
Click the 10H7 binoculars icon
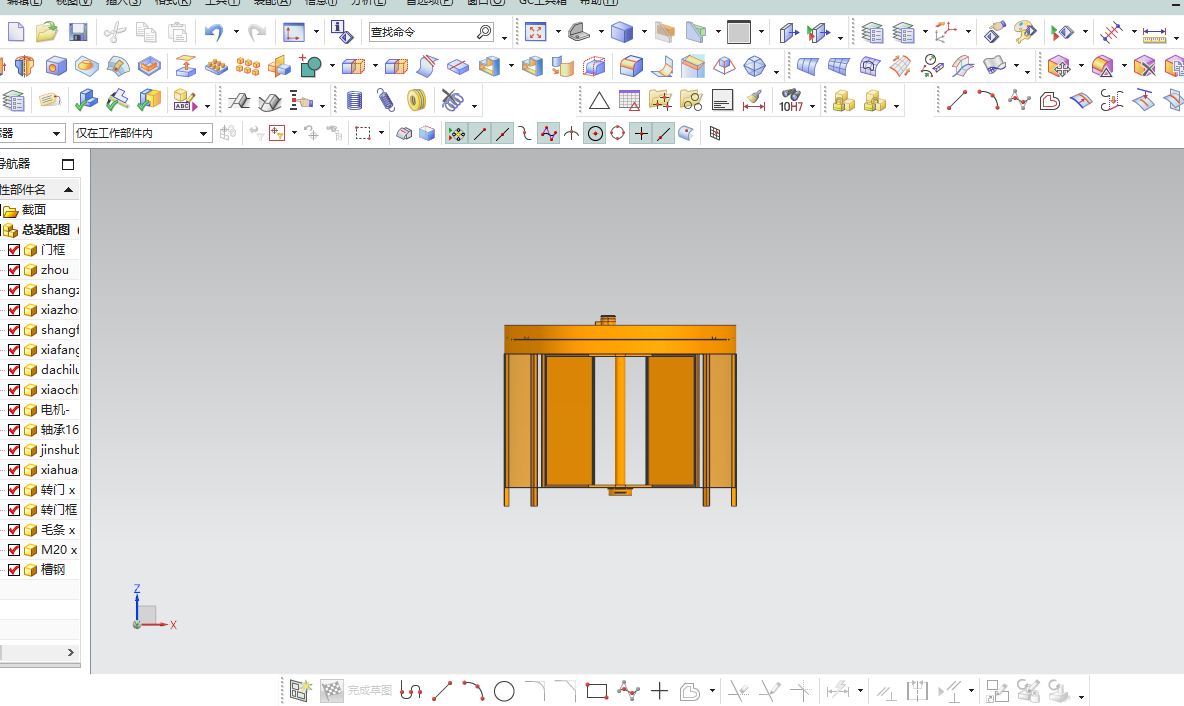[791, 100]
